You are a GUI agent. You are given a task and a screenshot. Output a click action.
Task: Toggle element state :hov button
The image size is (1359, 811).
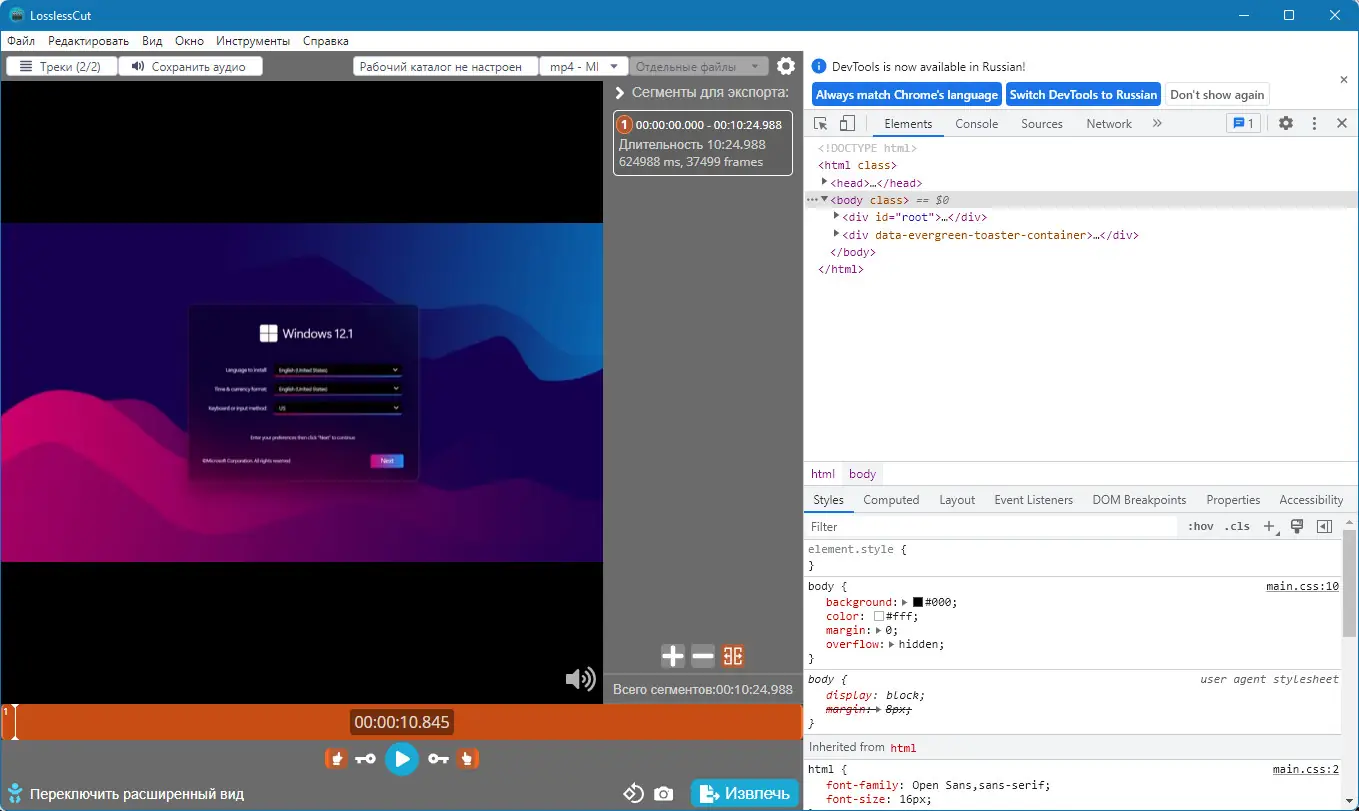[x=1200, y=526]
